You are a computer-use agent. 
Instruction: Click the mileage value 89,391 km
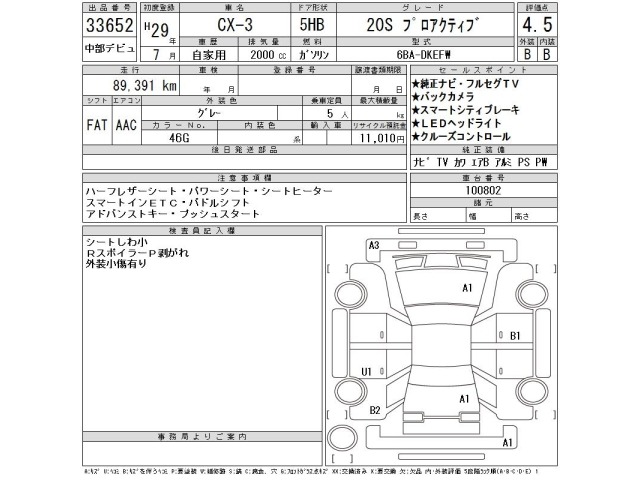[x=145, y=86]
